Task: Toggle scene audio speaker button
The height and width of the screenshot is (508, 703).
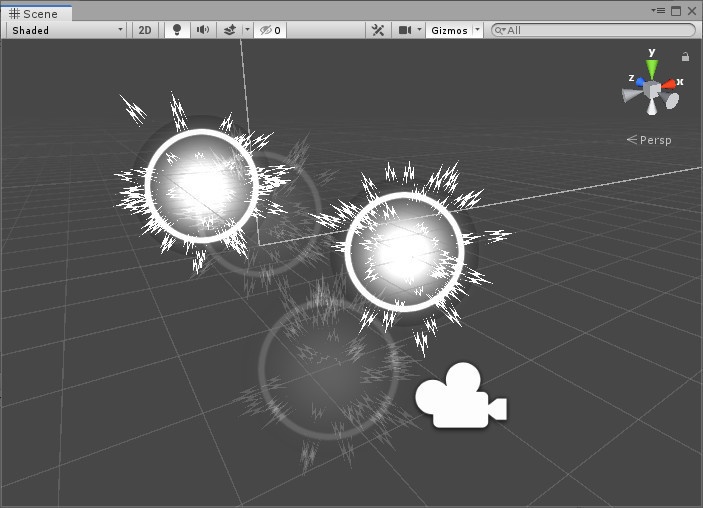Action: pos(203,30)
